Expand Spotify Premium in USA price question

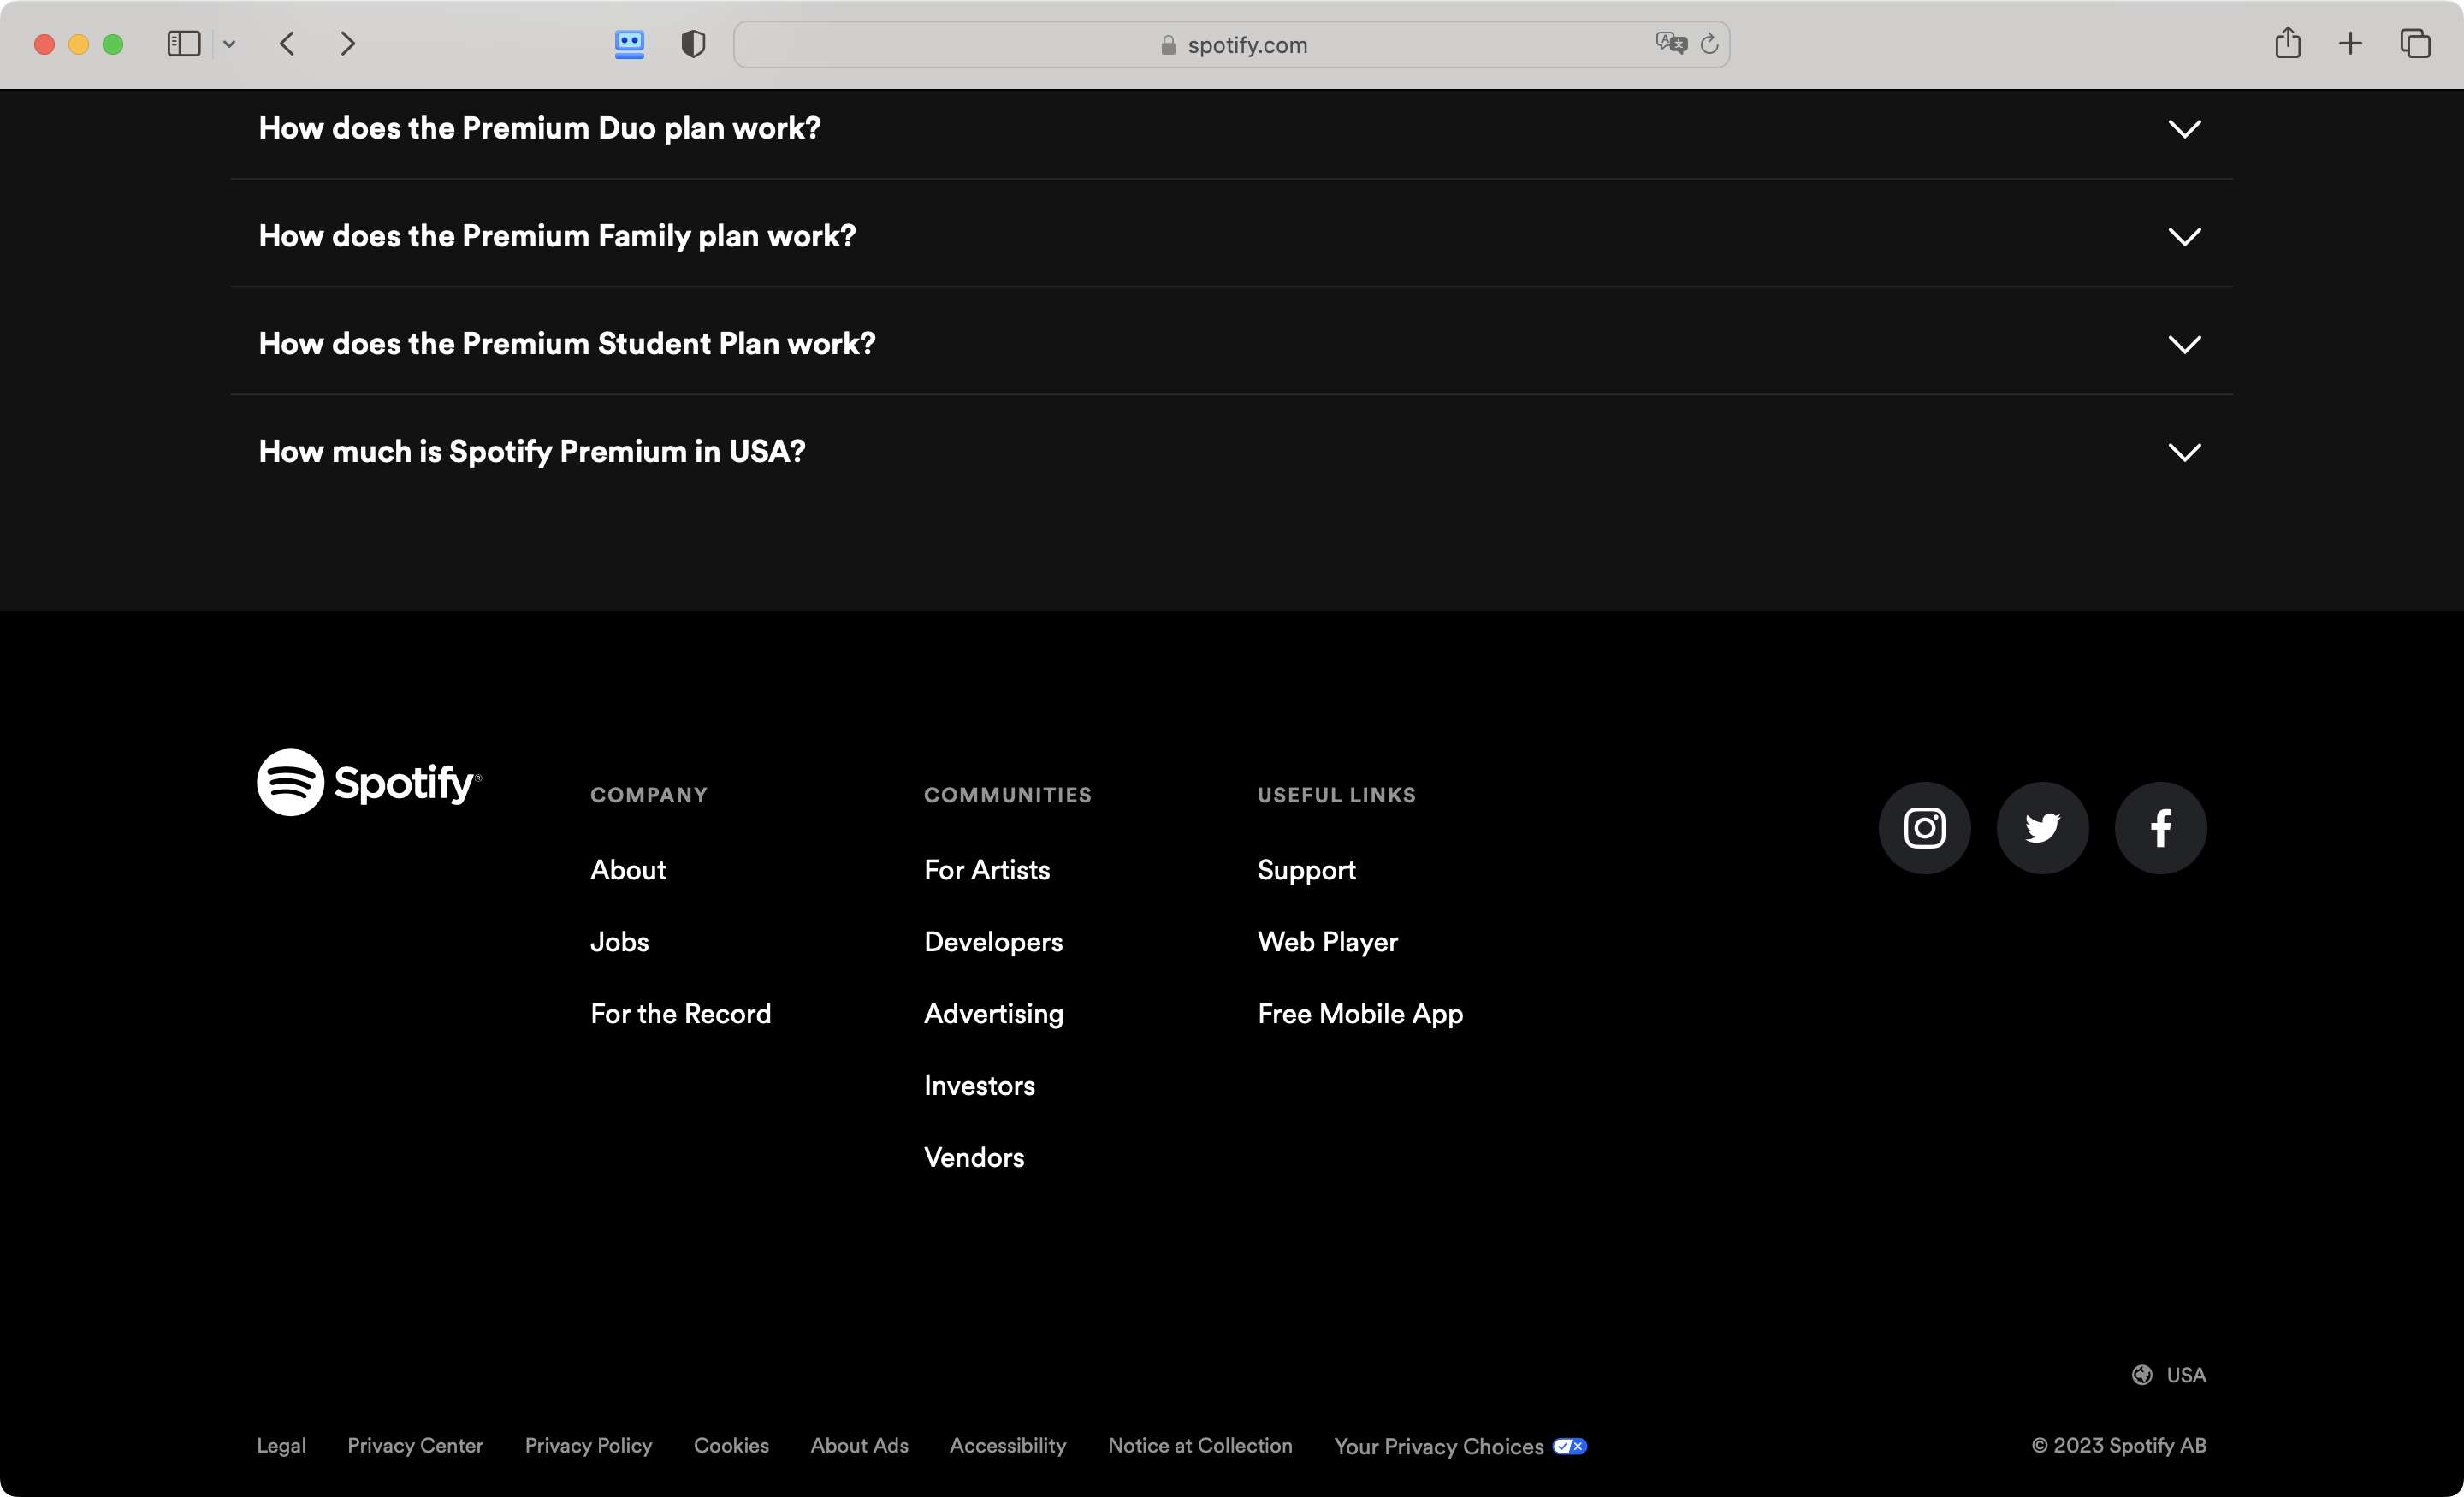coord(2184,452)
